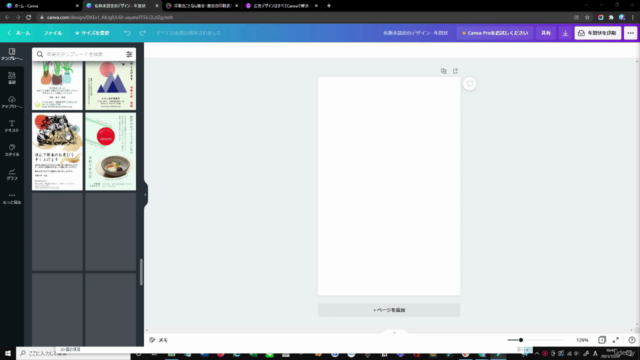Select the Text tool in sidebar
640x360 pixels.
click(12, 126)
